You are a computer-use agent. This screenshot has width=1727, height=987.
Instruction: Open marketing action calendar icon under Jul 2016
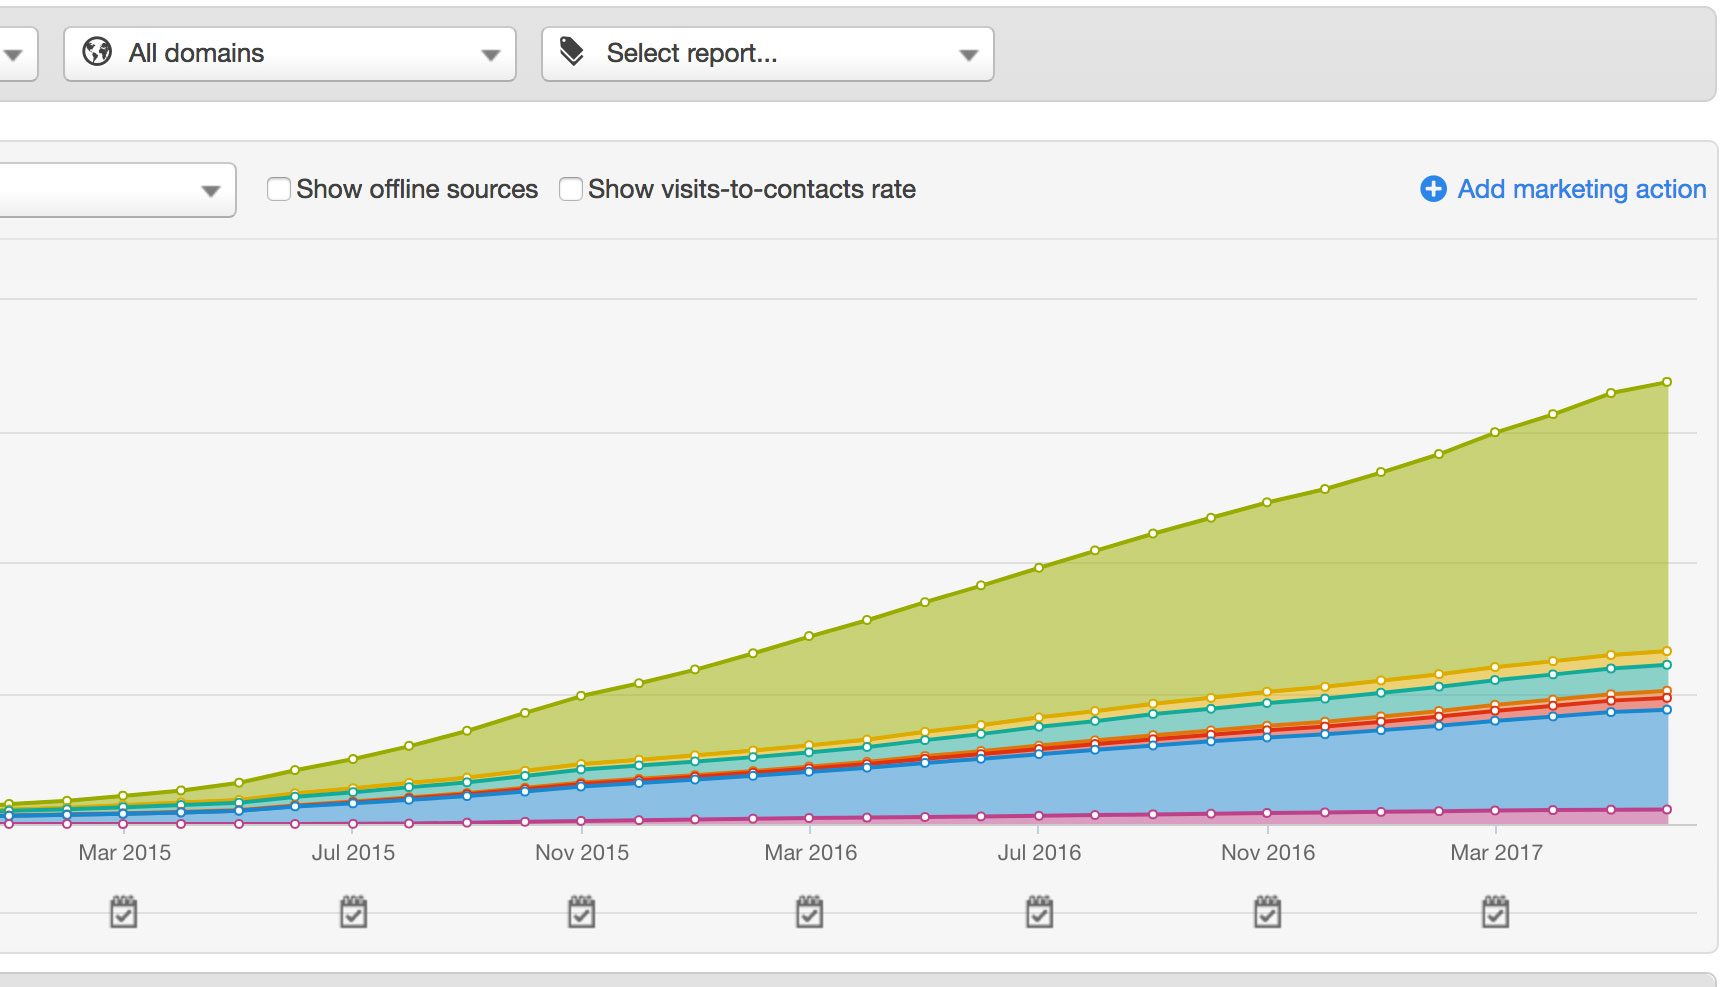1040,912
